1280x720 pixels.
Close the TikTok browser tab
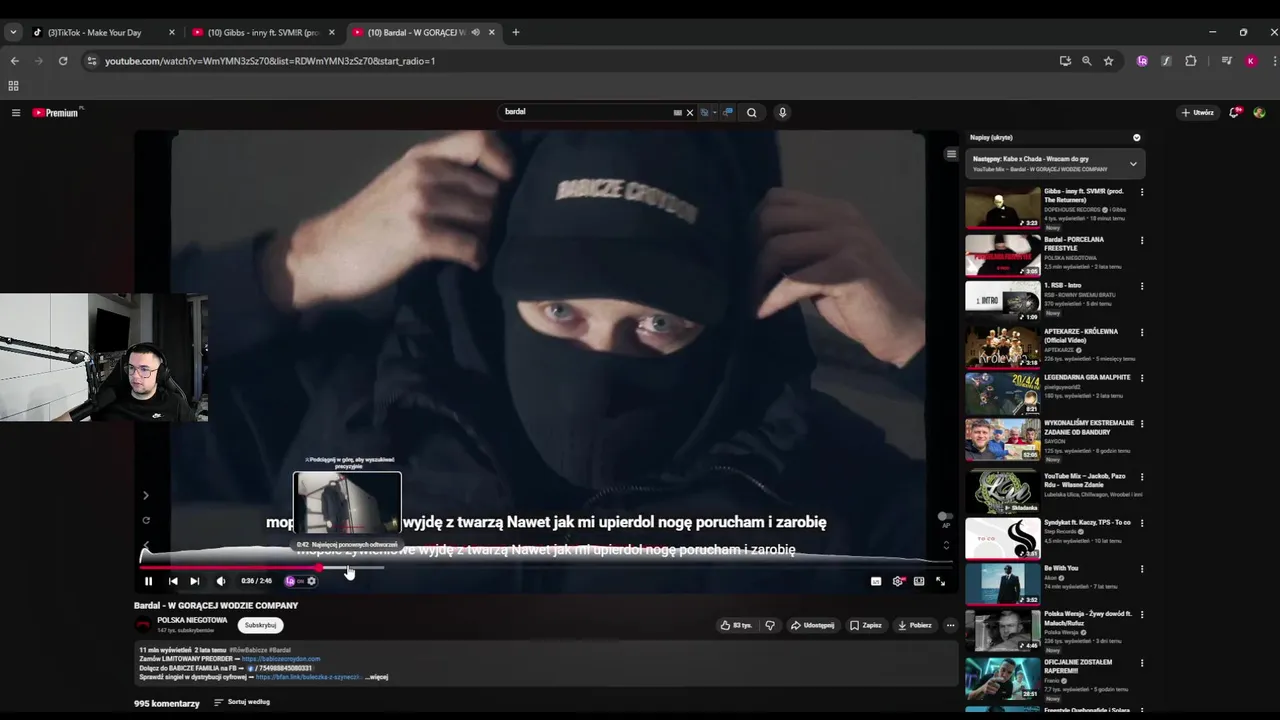(172, 32)
